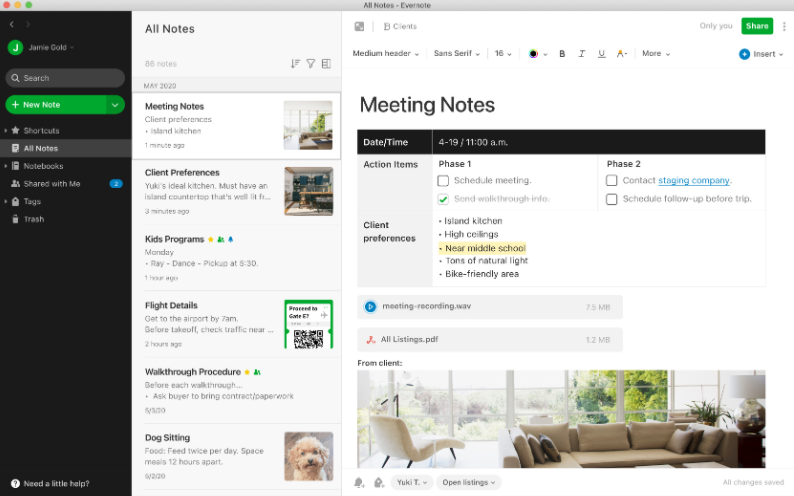Apply bold formatting
794x496 pixels.
(x=562, y=54)
